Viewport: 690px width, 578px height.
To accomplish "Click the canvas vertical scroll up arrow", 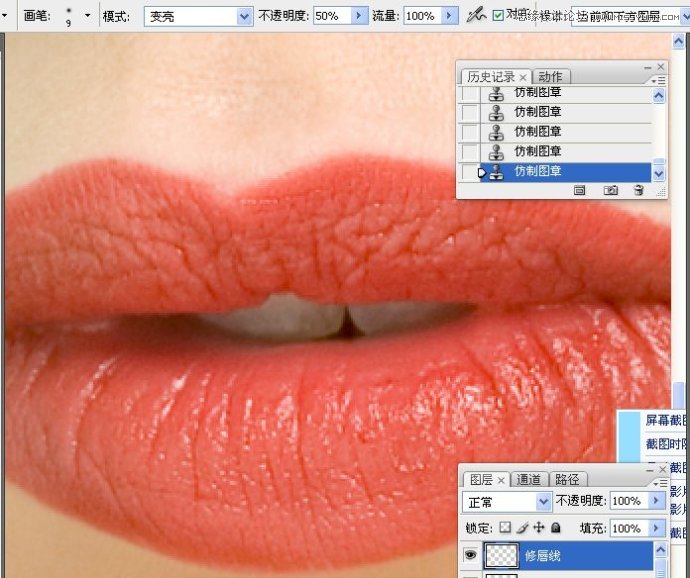I will [678, 42].
